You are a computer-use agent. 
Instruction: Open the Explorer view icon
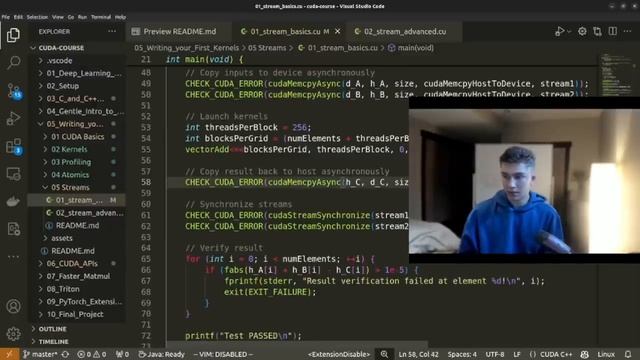[13, 35]
